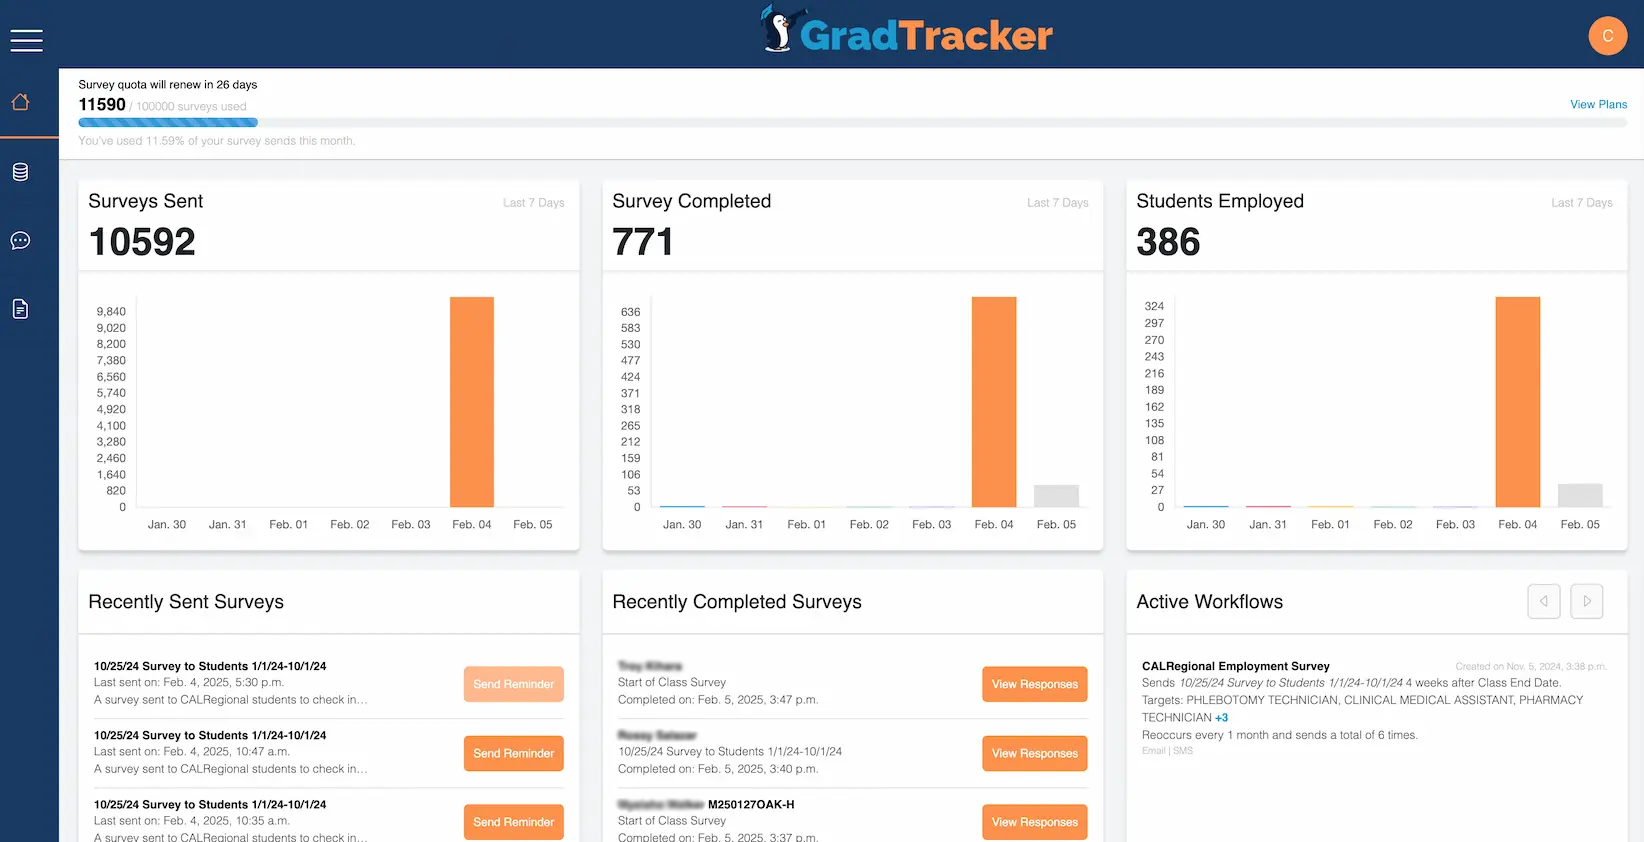
Task: Expand the +3 additional targets link
Action: (1221, 718)
